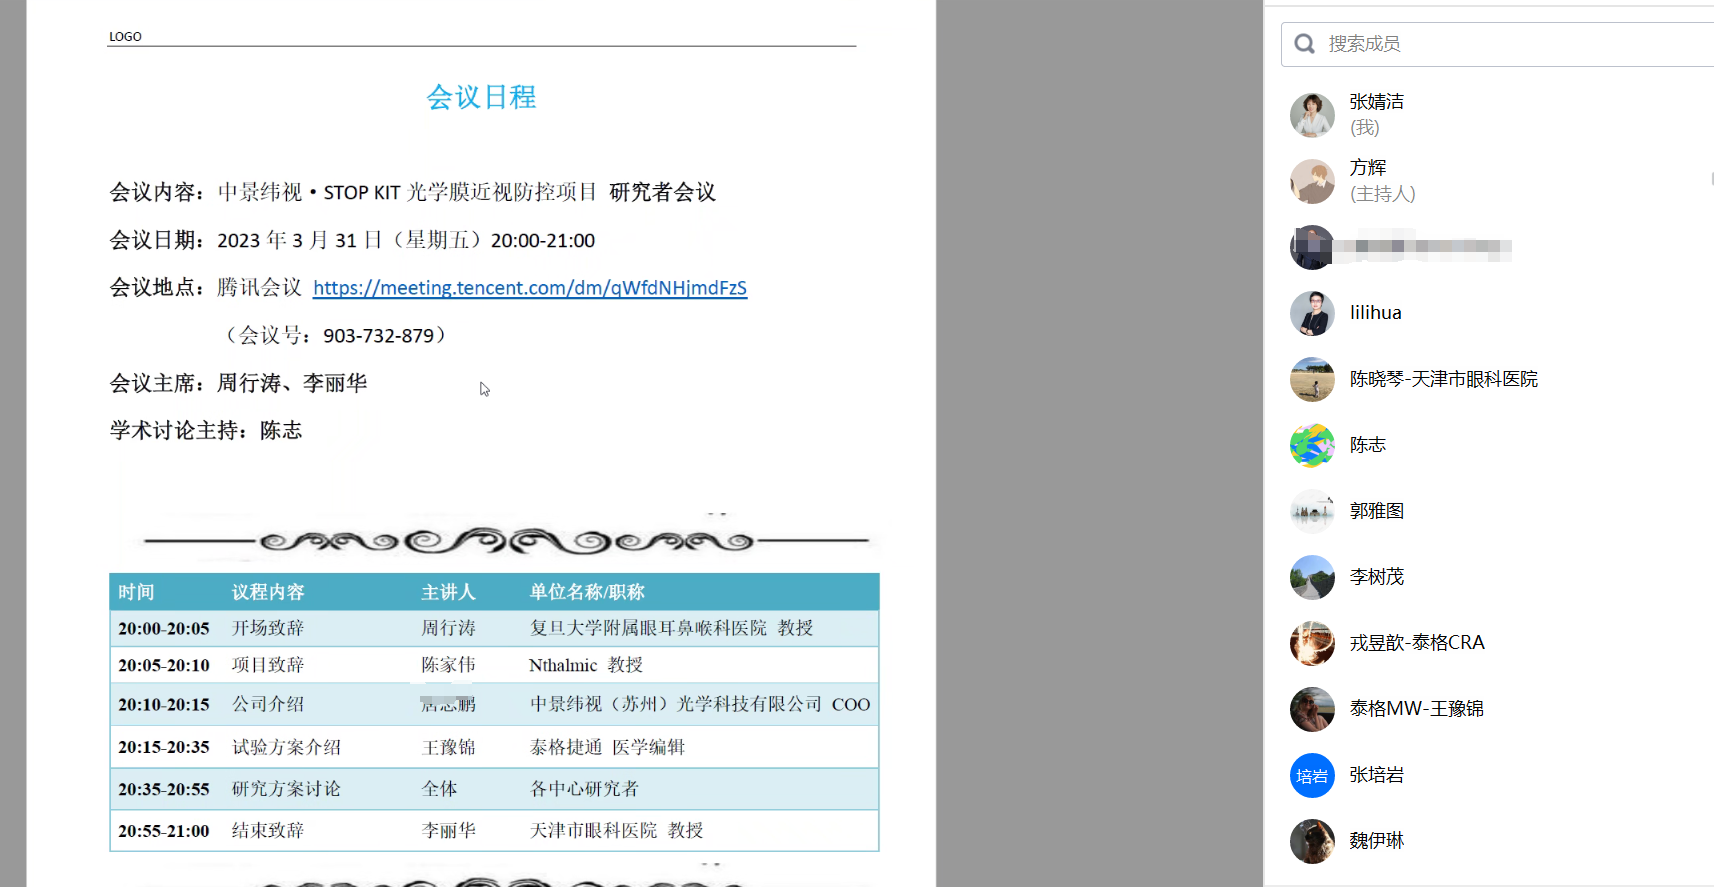1714x887 pixels.
Task: Click the magnifier icon in member search
Action: tap(1304, 44)
